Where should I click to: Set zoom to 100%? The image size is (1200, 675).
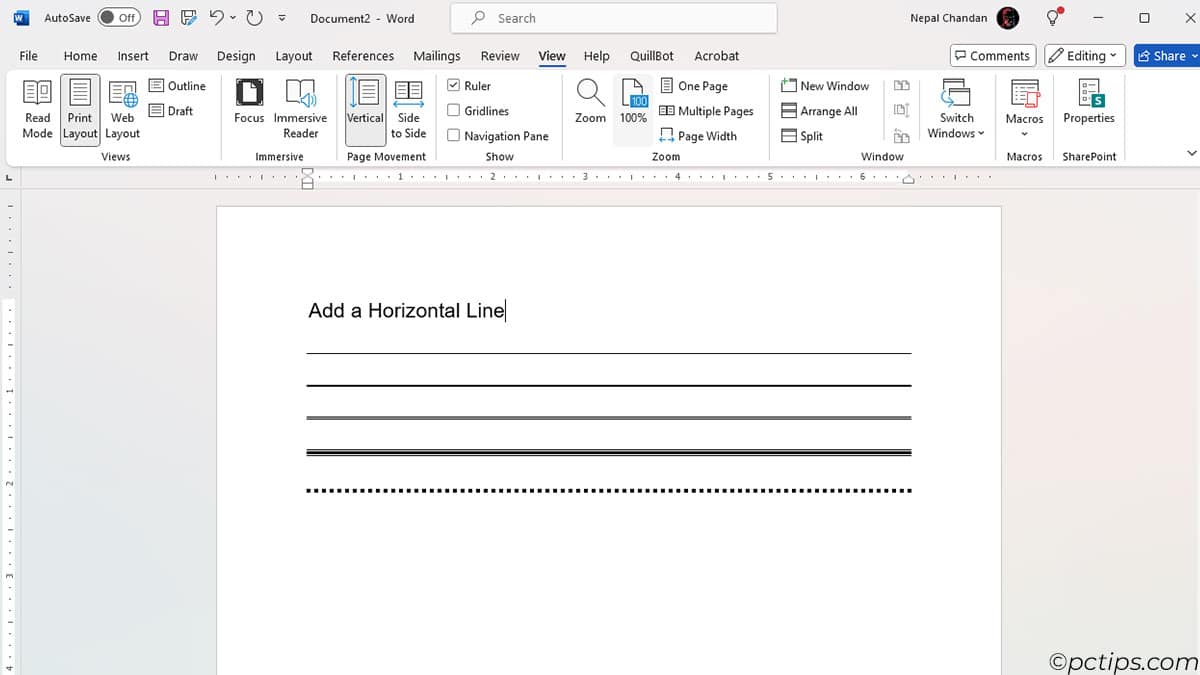[x=633, y=105]
